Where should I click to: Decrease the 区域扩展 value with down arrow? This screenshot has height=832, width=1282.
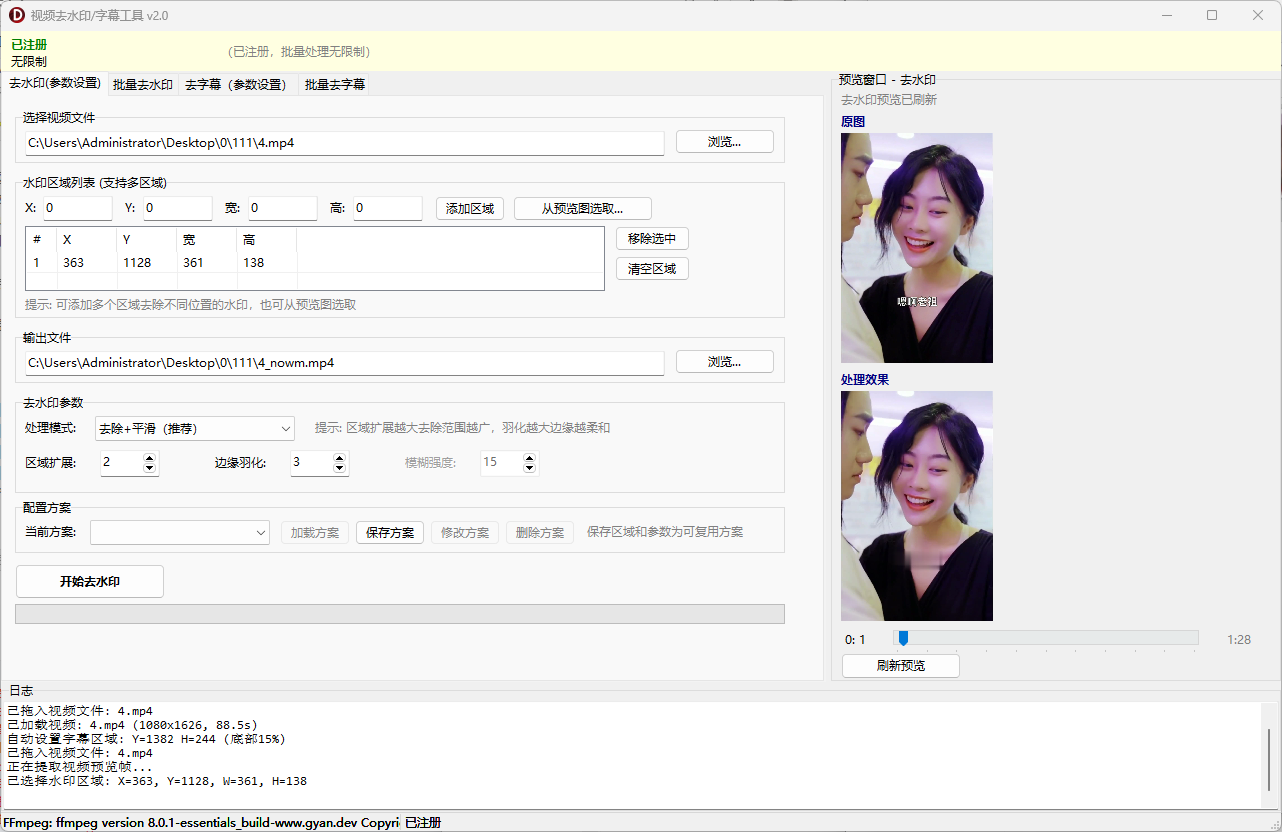pyautogui.click(x=150, y=468)
